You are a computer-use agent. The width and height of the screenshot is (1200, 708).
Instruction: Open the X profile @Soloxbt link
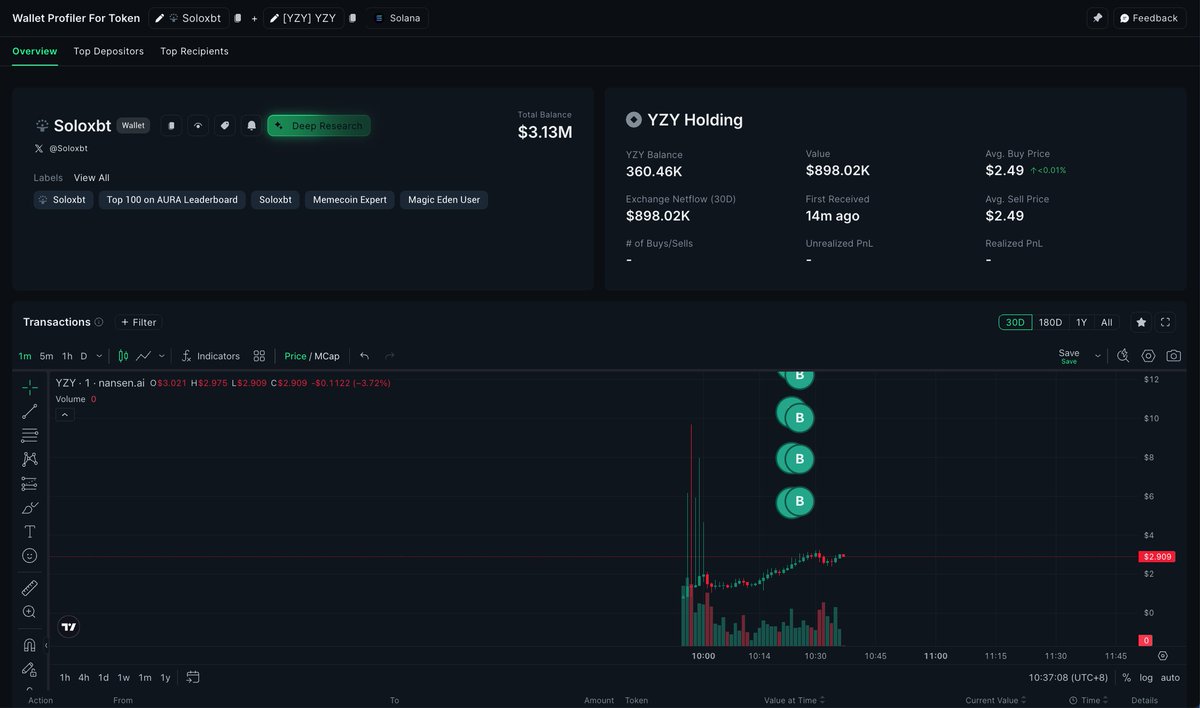61,148
